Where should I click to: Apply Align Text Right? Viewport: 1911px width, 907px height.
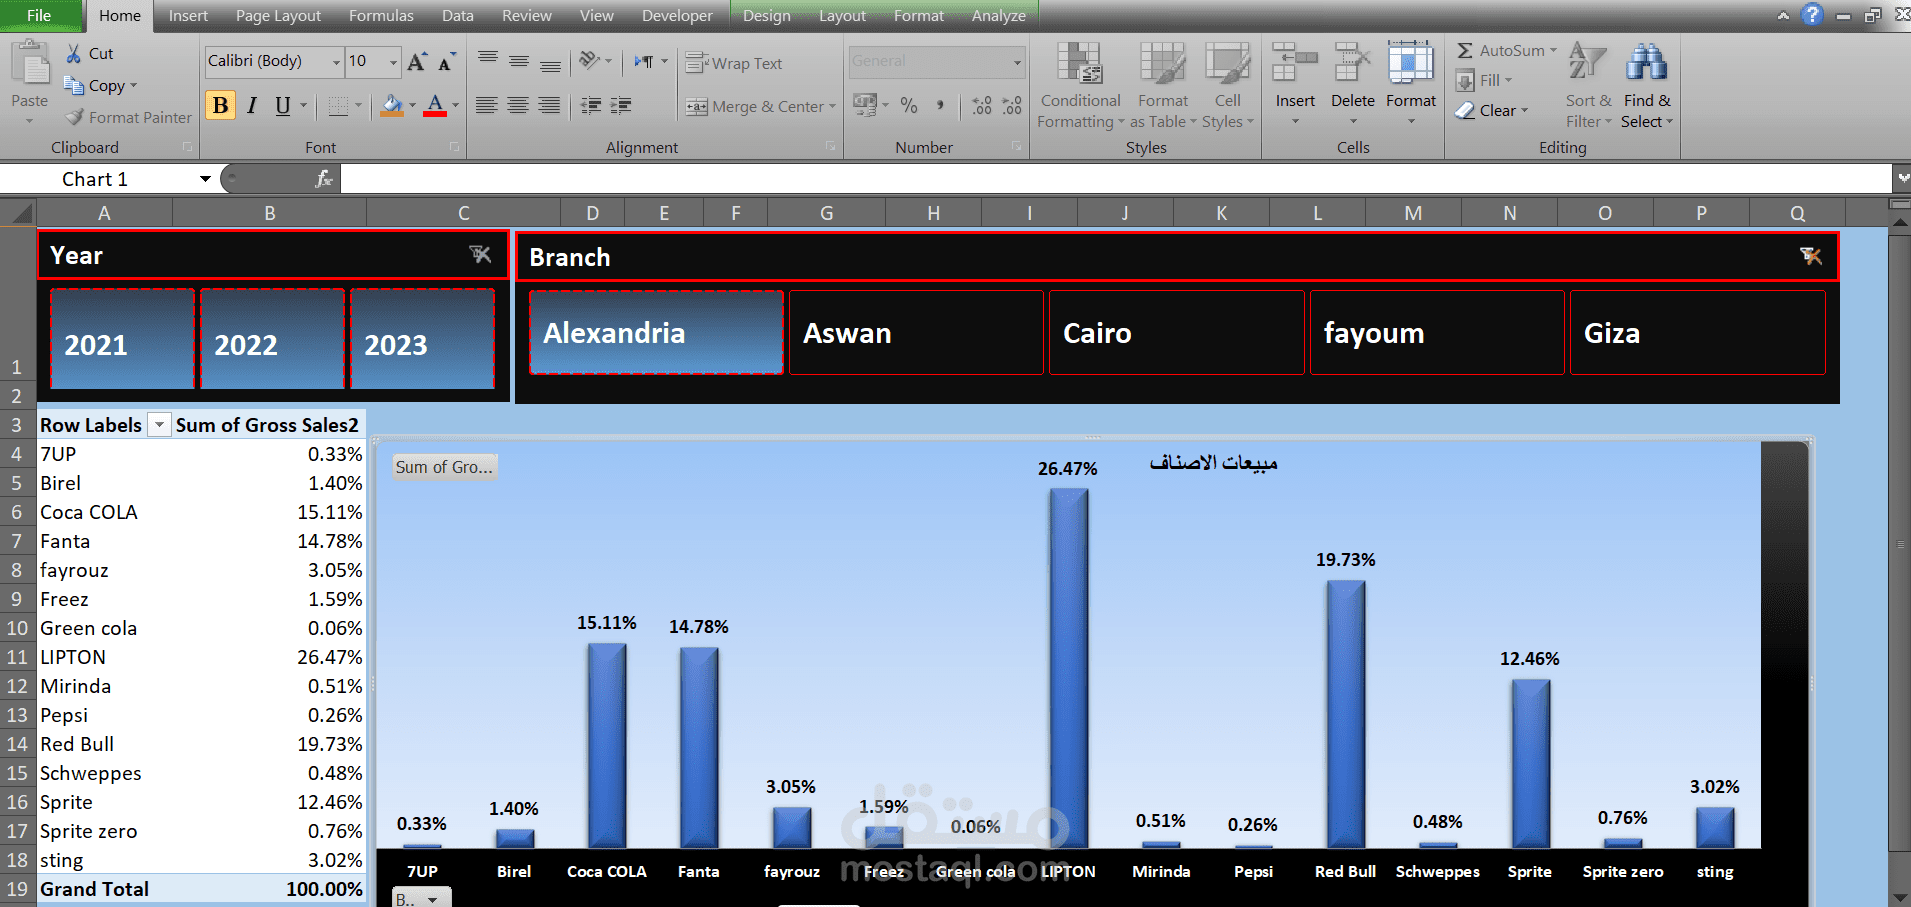(549, 105)
